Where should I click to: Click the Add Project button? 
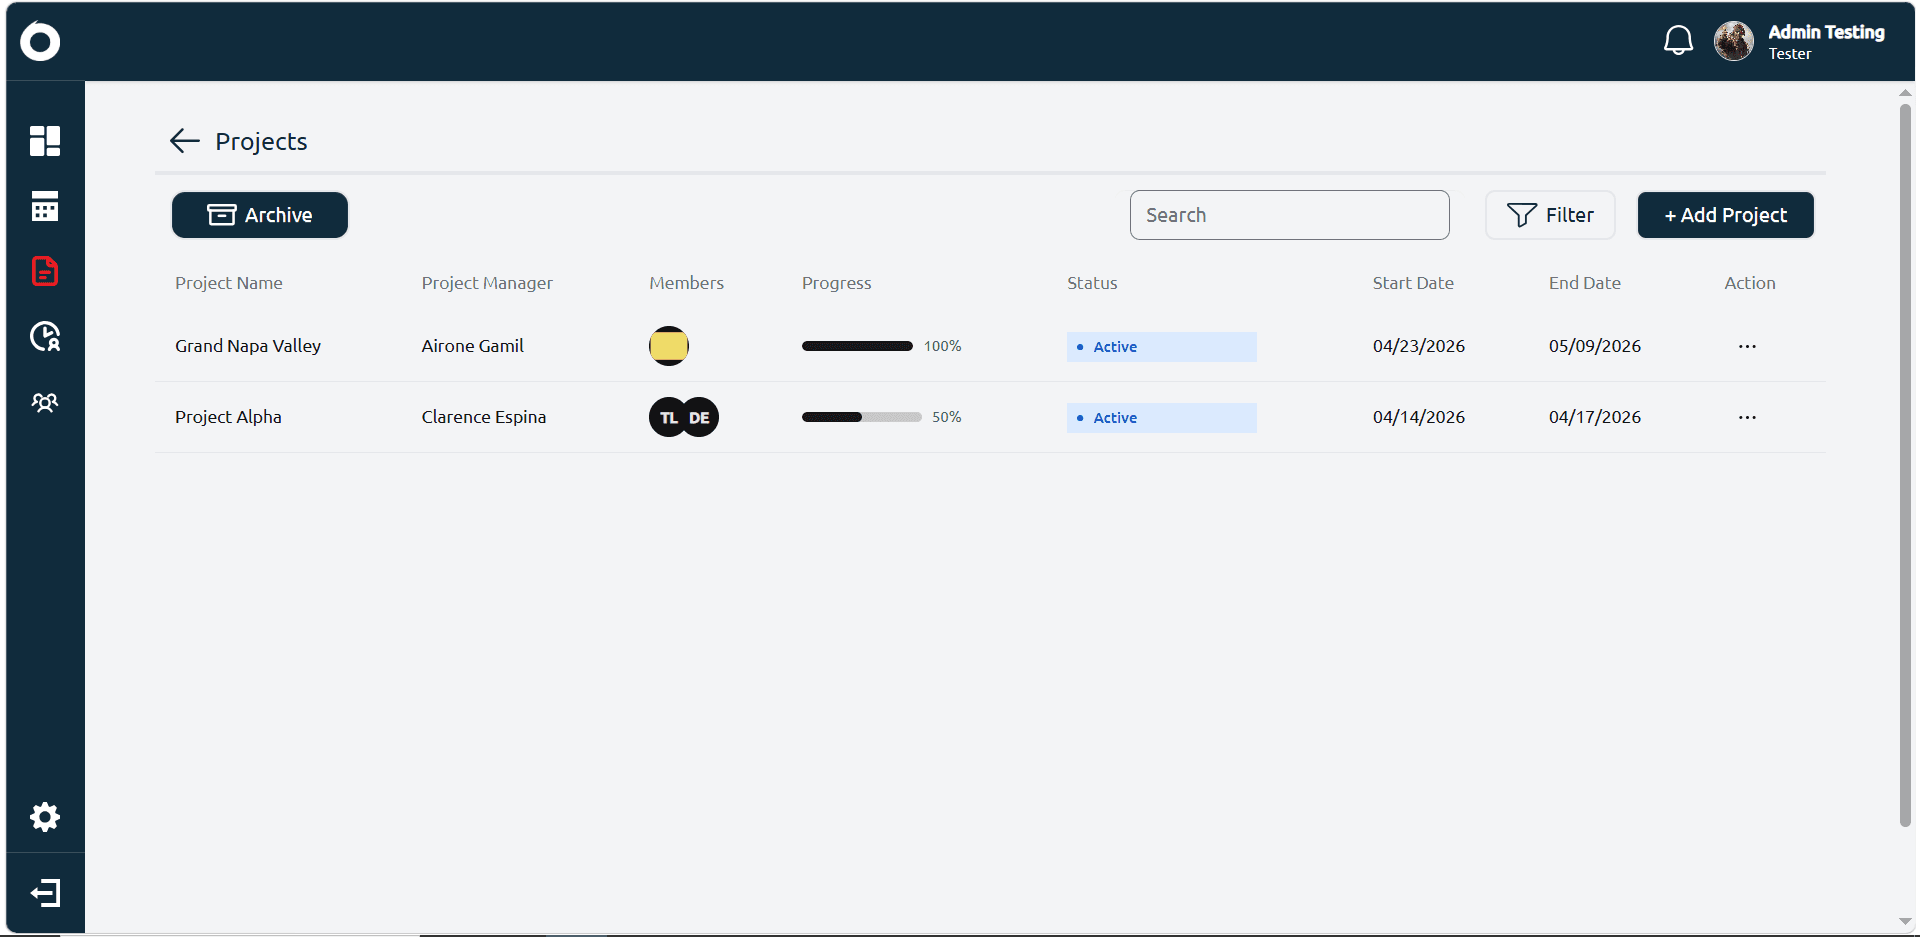coord(1725,214)
